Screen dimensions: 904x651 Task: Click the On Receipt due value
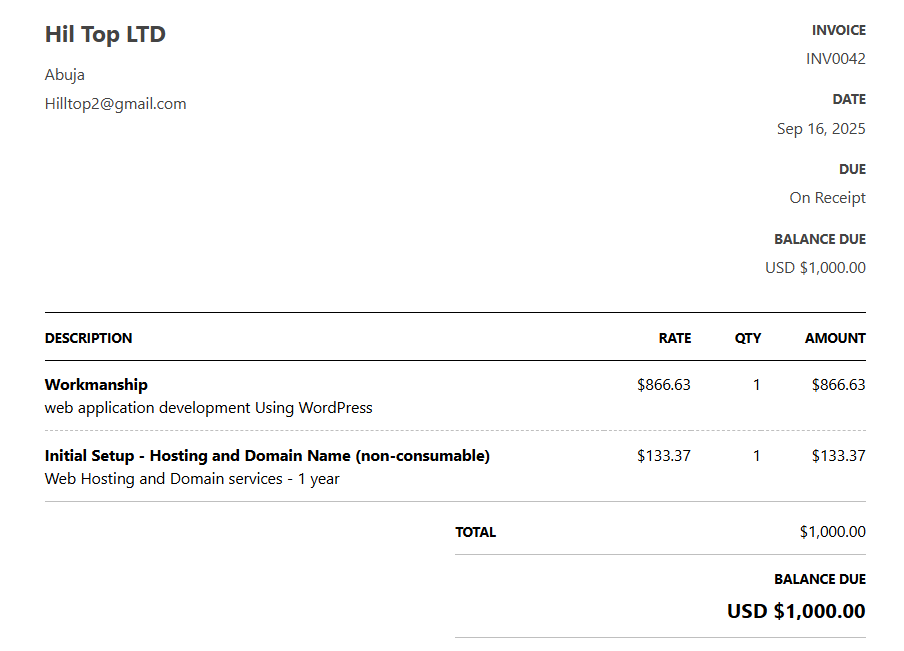[827, 198]
